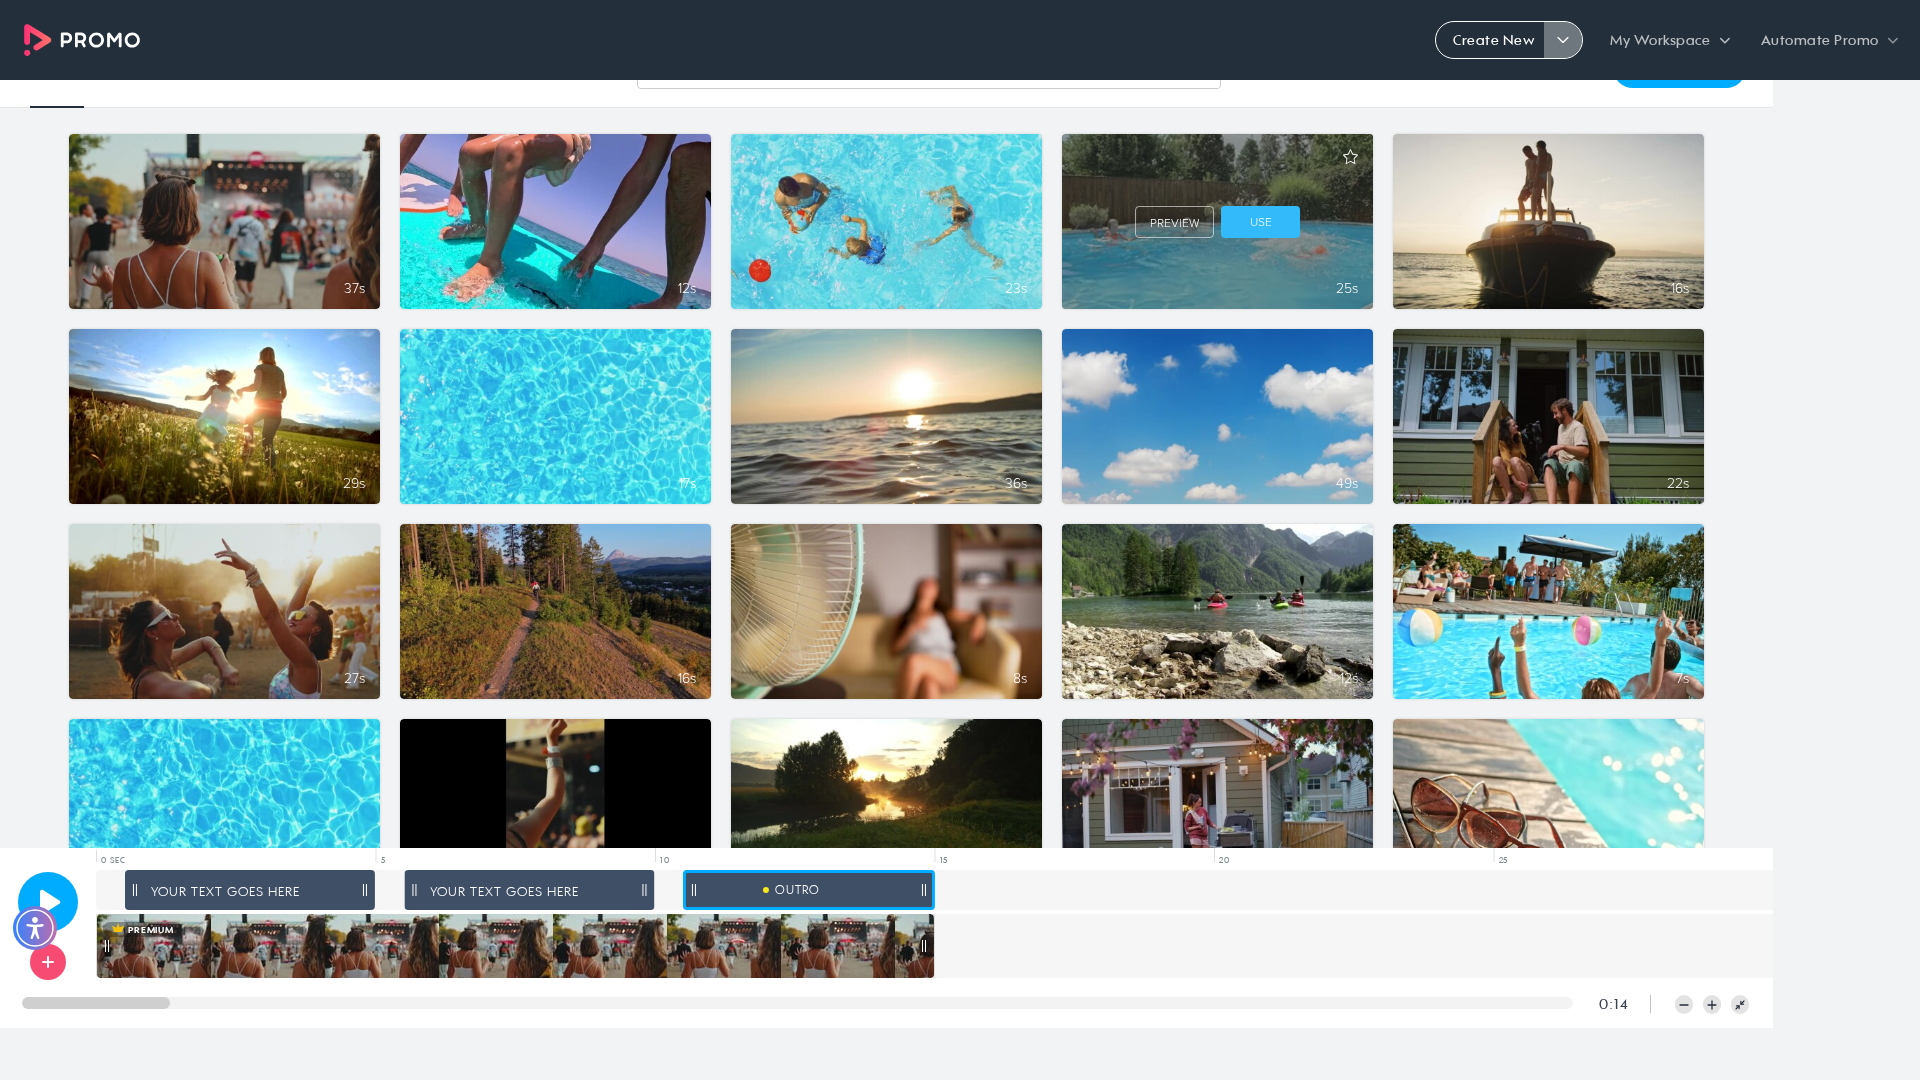Click the OUTRO block left handle
Screen dimensions: 1920x1080
pos(694,890)
